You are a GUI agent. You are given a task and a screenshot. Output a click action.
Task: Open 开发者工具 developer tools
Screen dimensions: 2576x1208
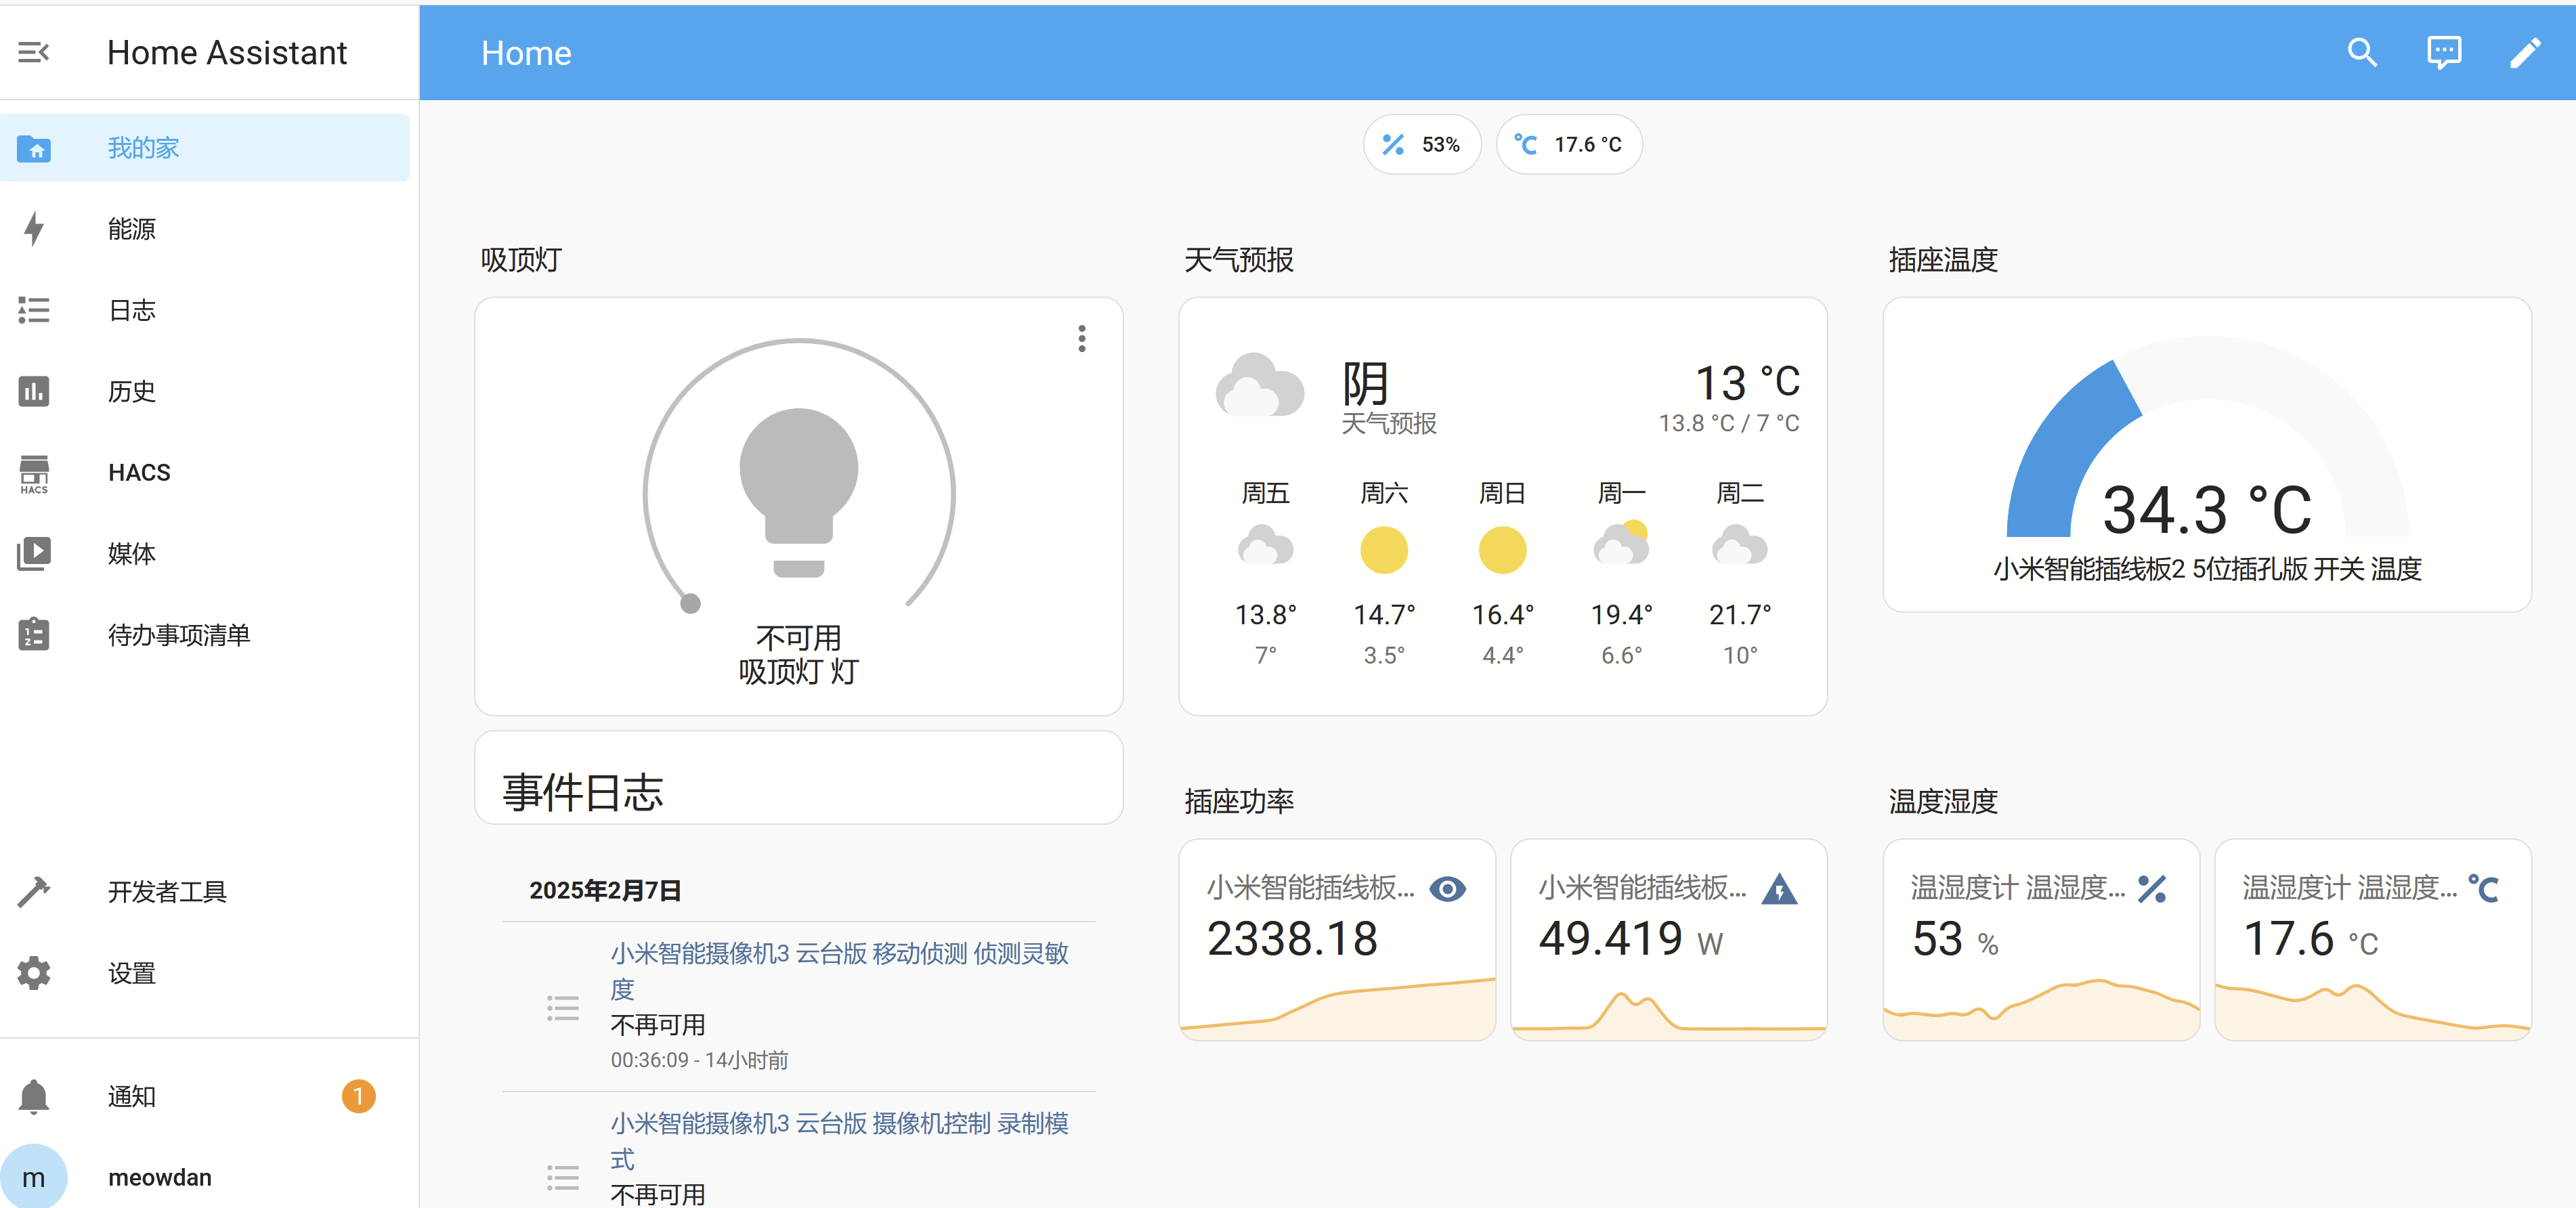205,891
